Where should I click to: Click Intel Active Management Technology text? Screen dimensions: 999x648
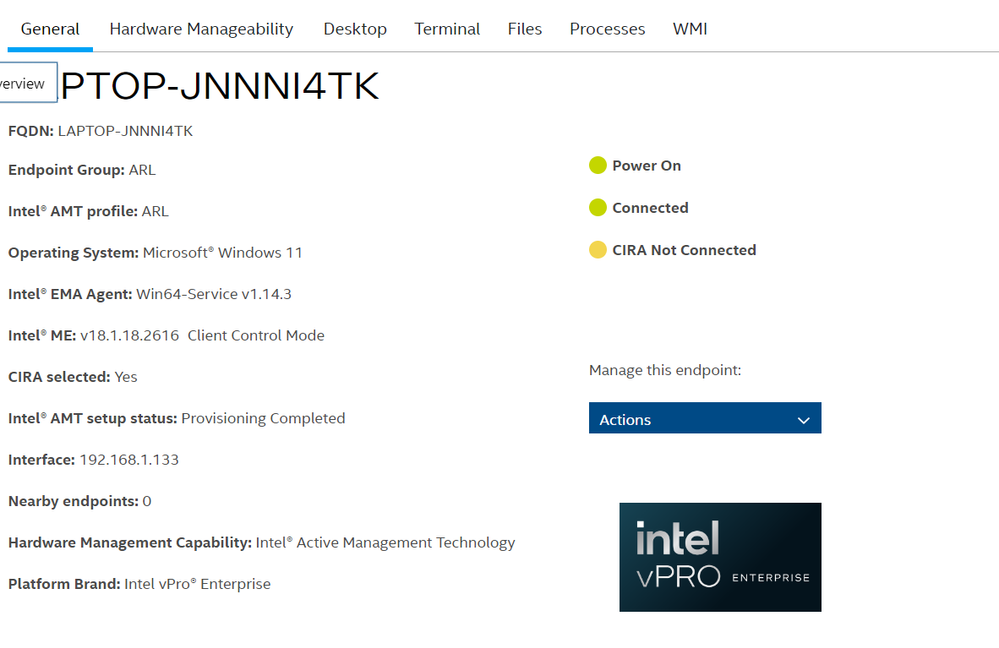385,543
